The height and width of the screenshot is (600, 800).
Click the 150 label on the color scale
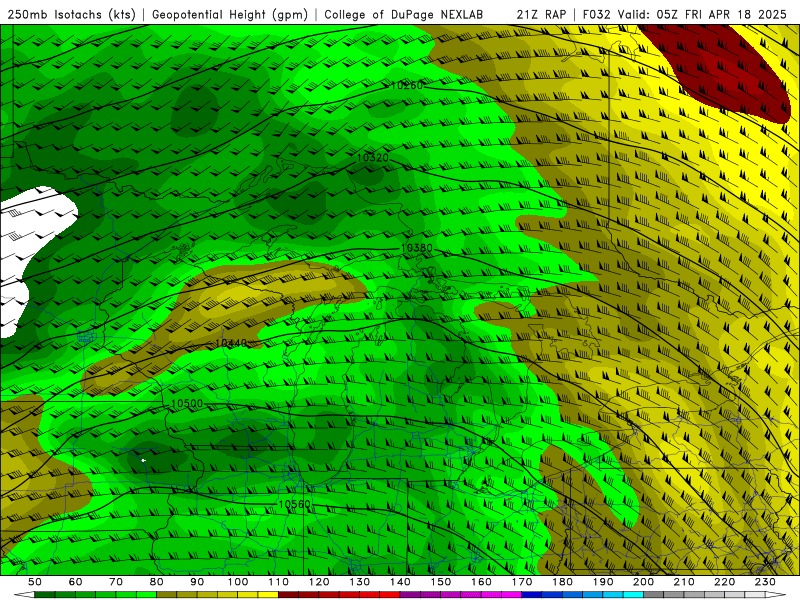click(440, 582)
